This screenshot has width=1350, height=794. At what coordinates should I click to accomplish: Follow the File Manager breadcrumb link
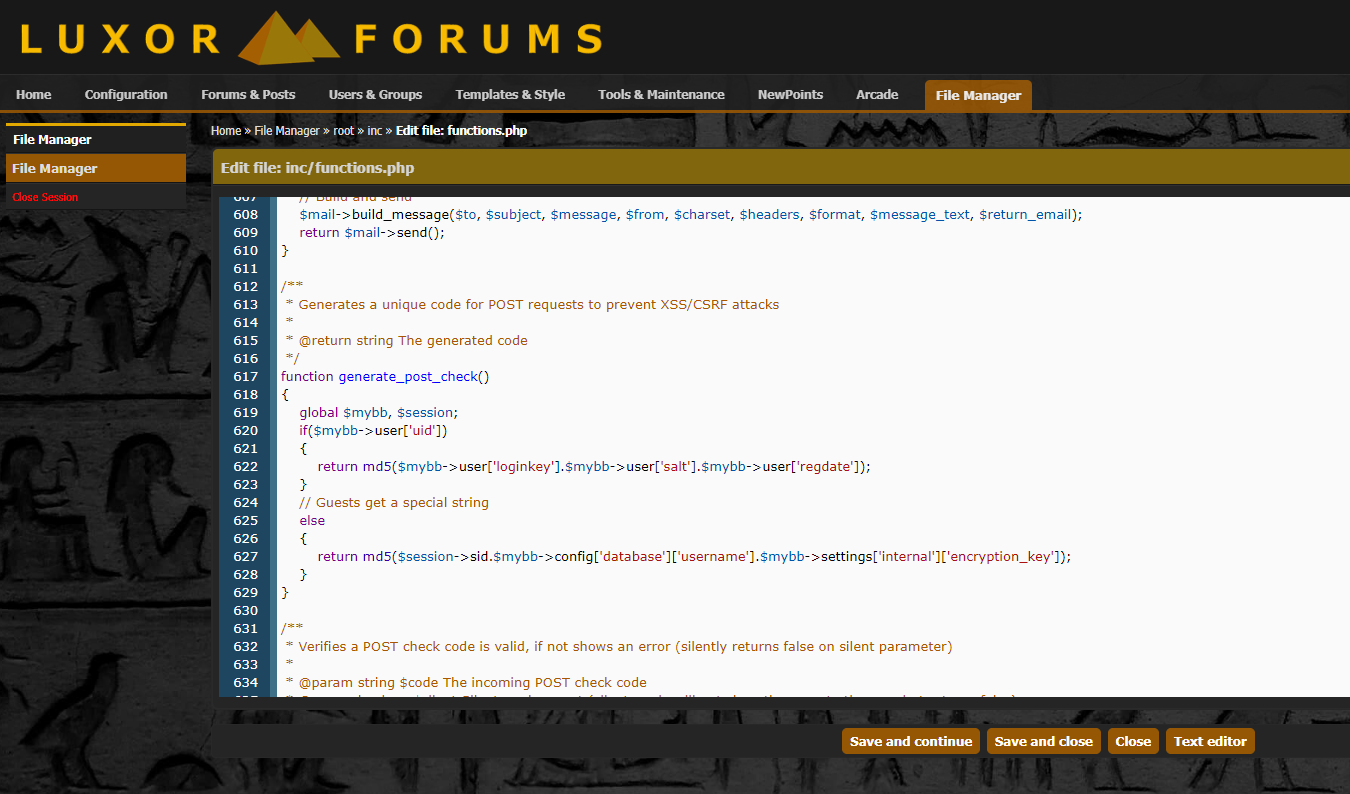click(x=287, y=131)
